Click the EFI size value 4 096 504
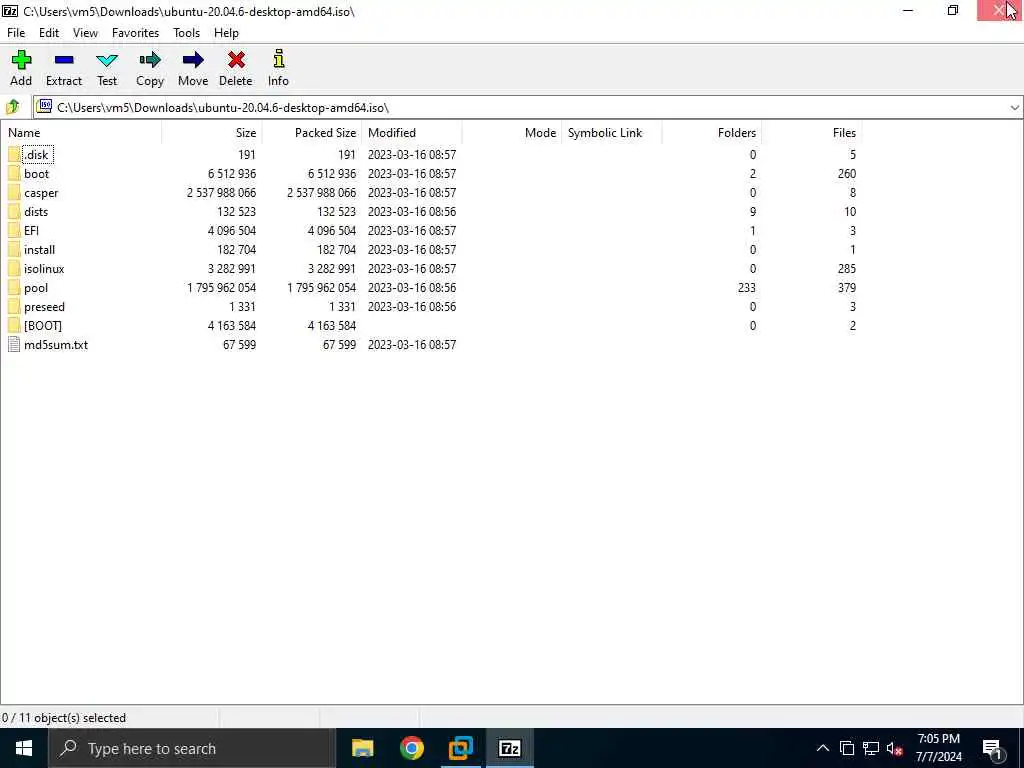This screenshot has height=768, width=1024. click(232, 231)
